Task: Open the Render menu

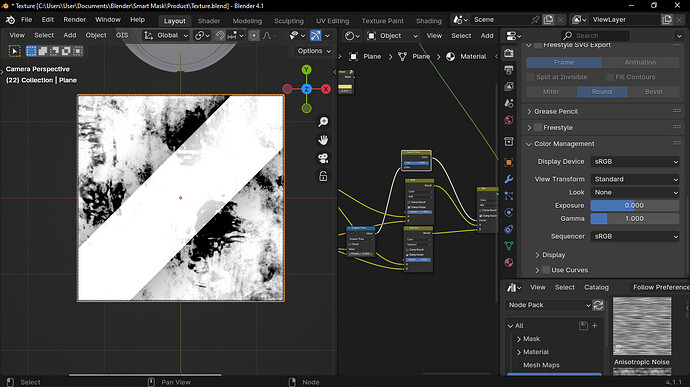Action: (x=74, y=20)
